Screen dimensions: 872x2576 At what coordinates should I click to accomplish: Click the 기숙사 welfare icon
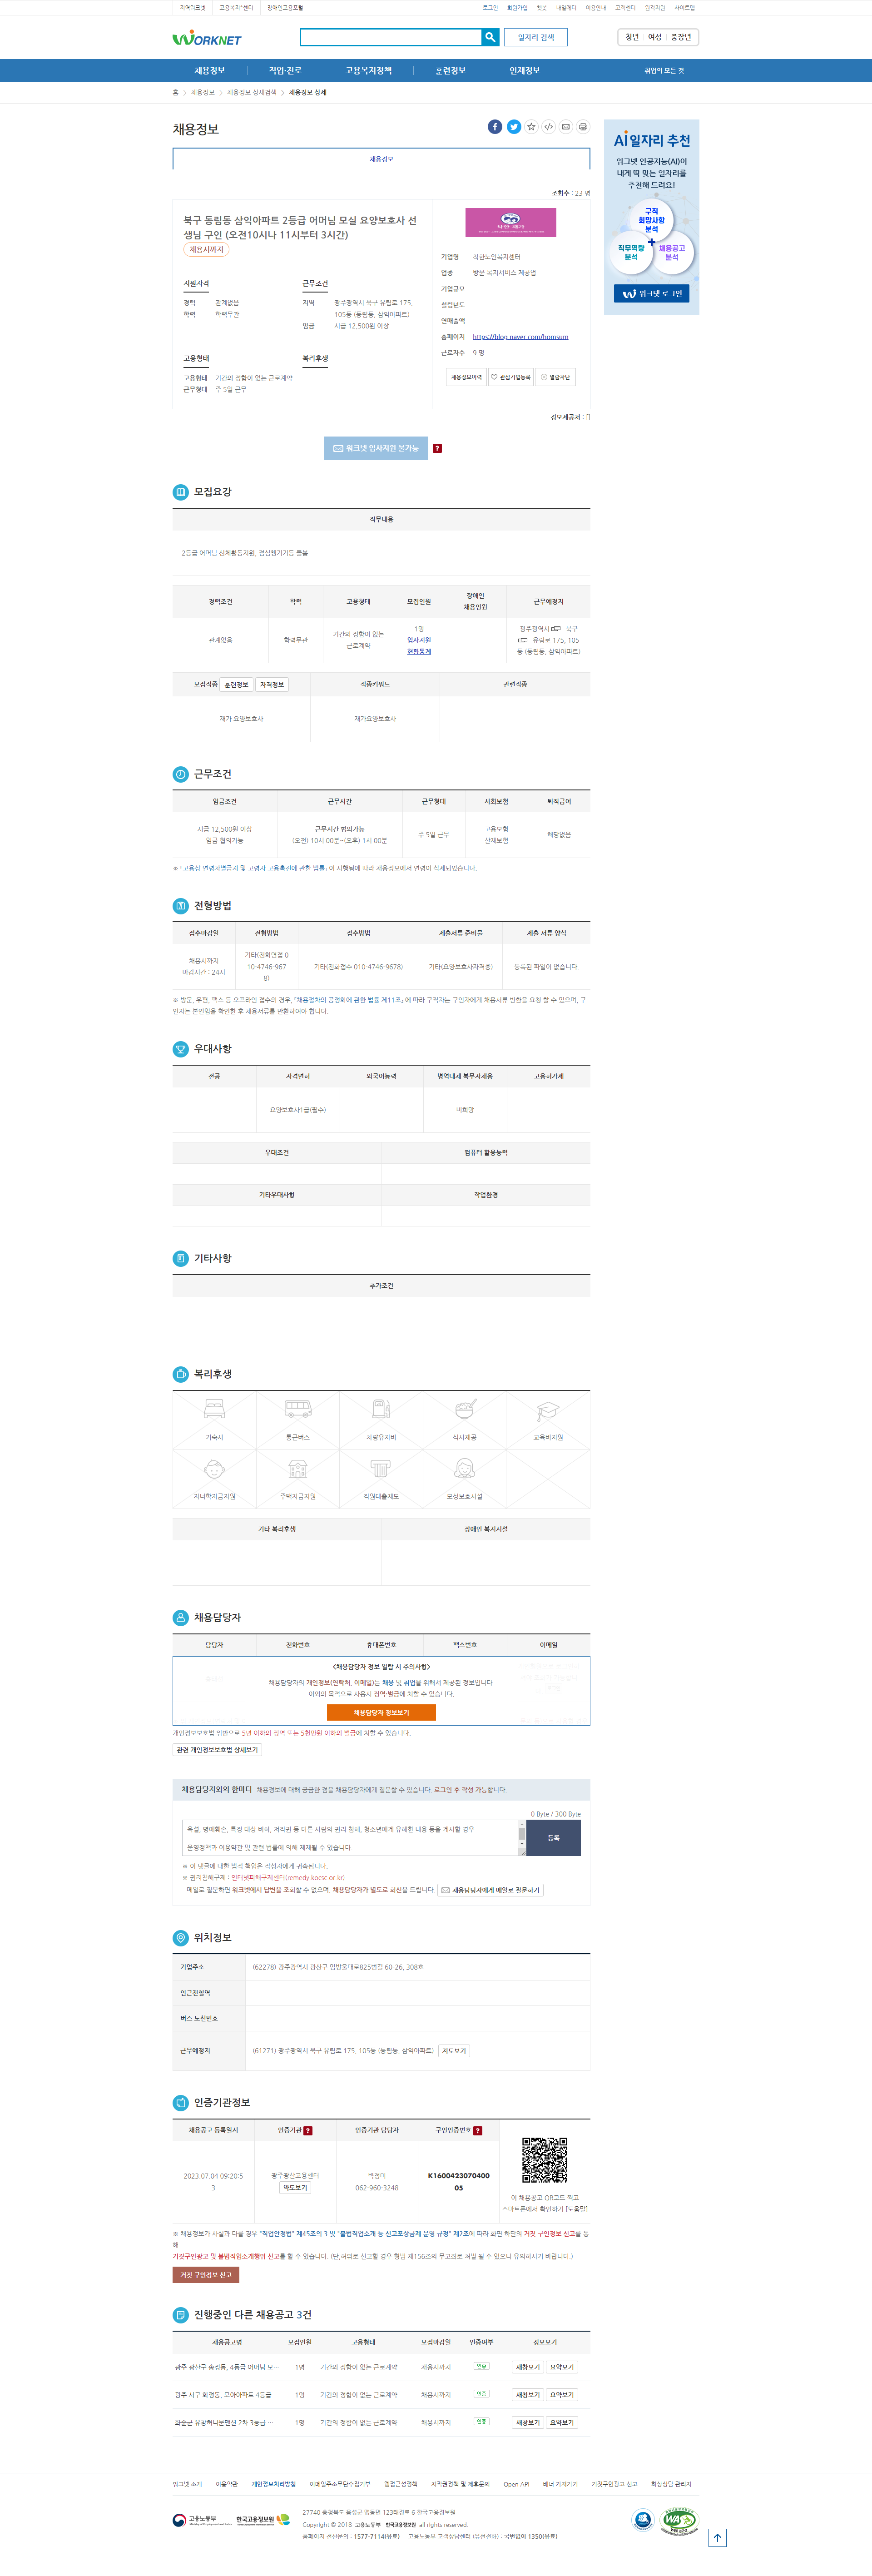pos(214,1410)
